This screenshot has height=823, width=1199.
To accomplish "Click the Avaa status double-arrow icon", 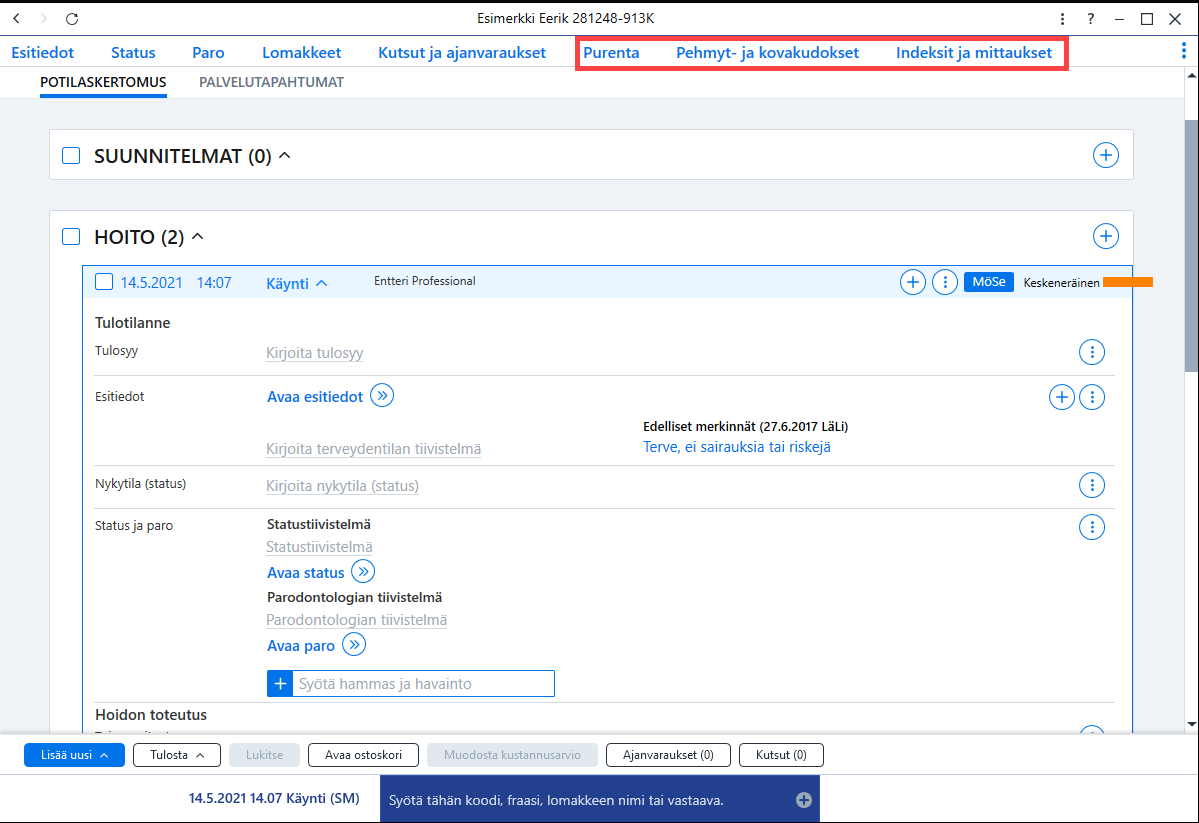I will point(362,571).
